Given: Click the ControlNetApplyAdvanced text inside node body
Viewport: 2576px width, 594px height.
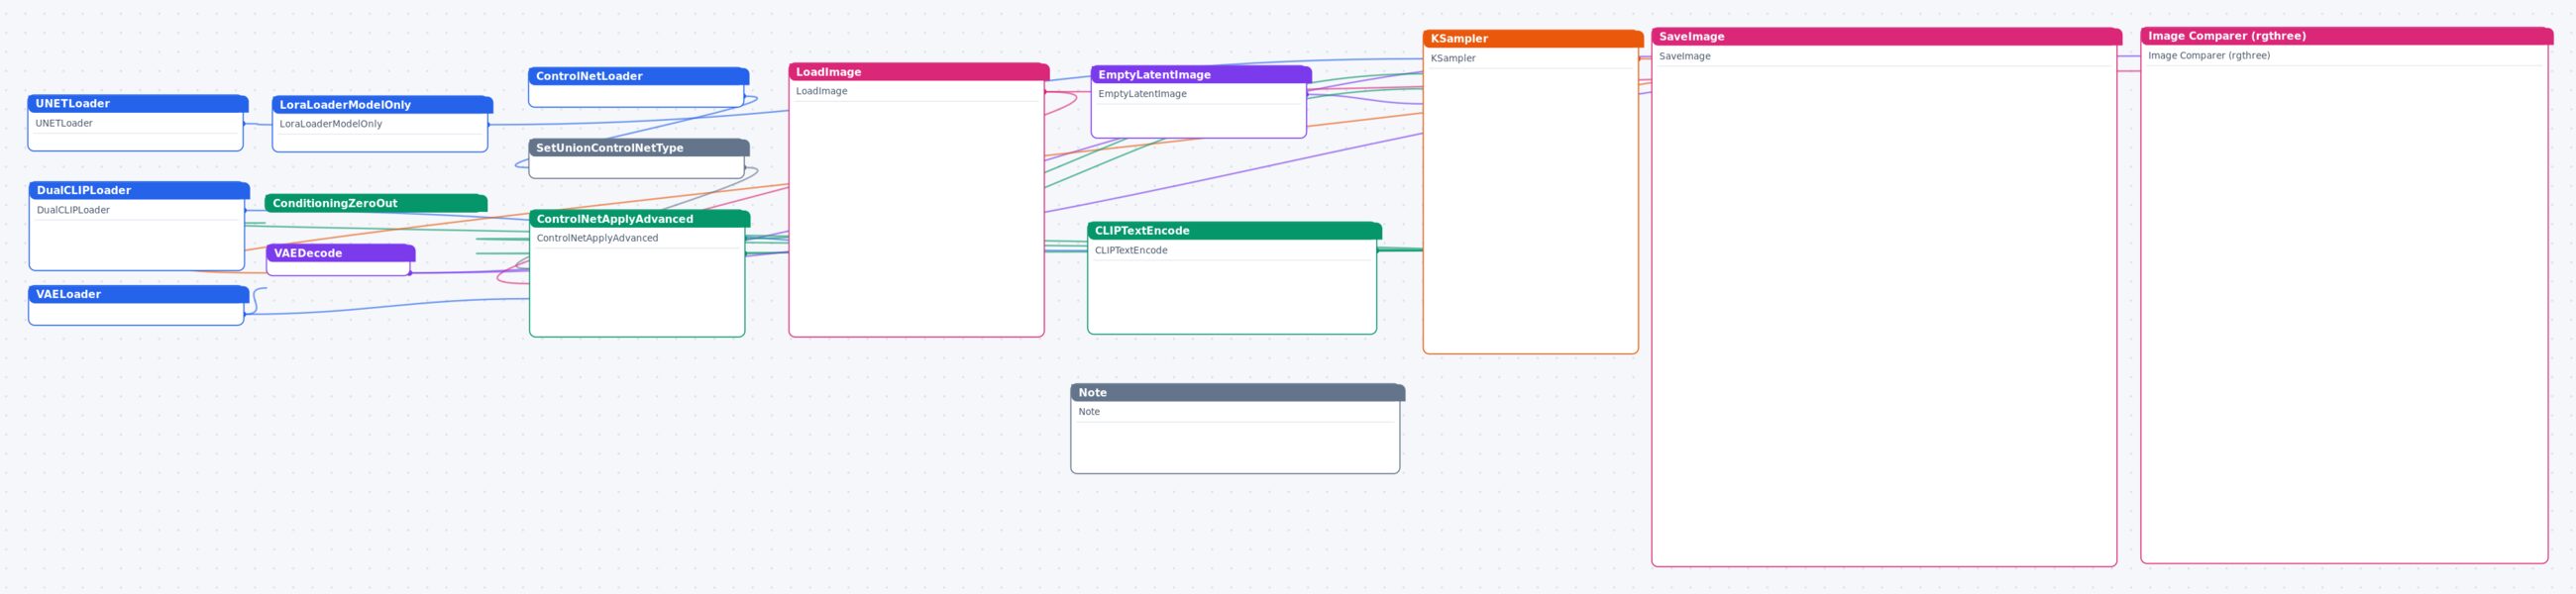Looking at the screenshot, I should click(597, 238).
